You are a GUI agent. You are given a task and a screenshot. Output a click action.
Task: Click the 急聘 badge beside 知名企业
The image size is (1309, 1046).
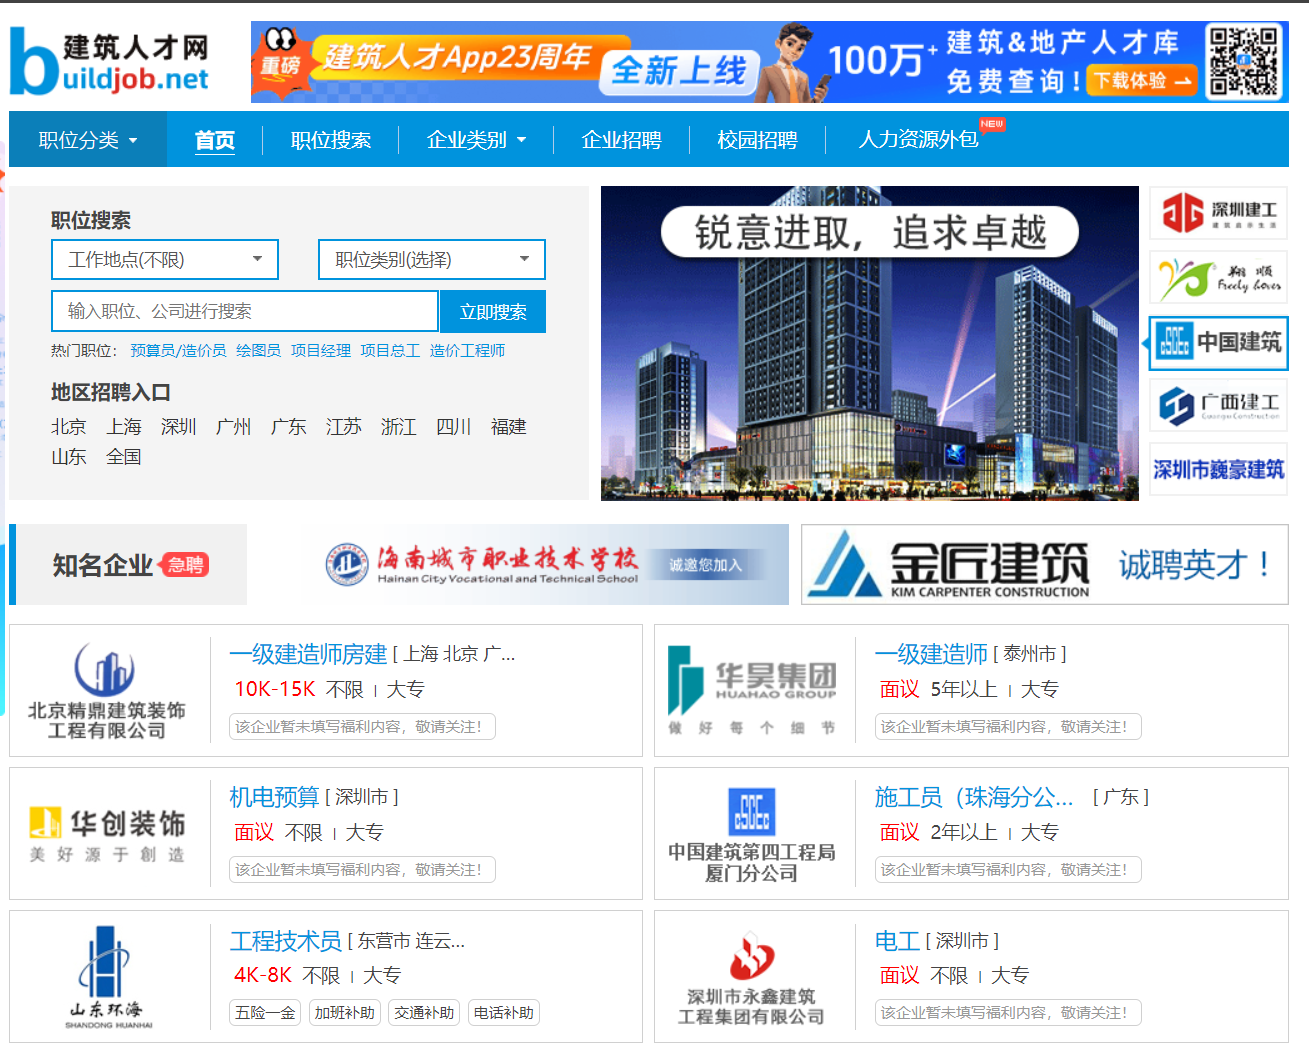click(x=185, y=565)
